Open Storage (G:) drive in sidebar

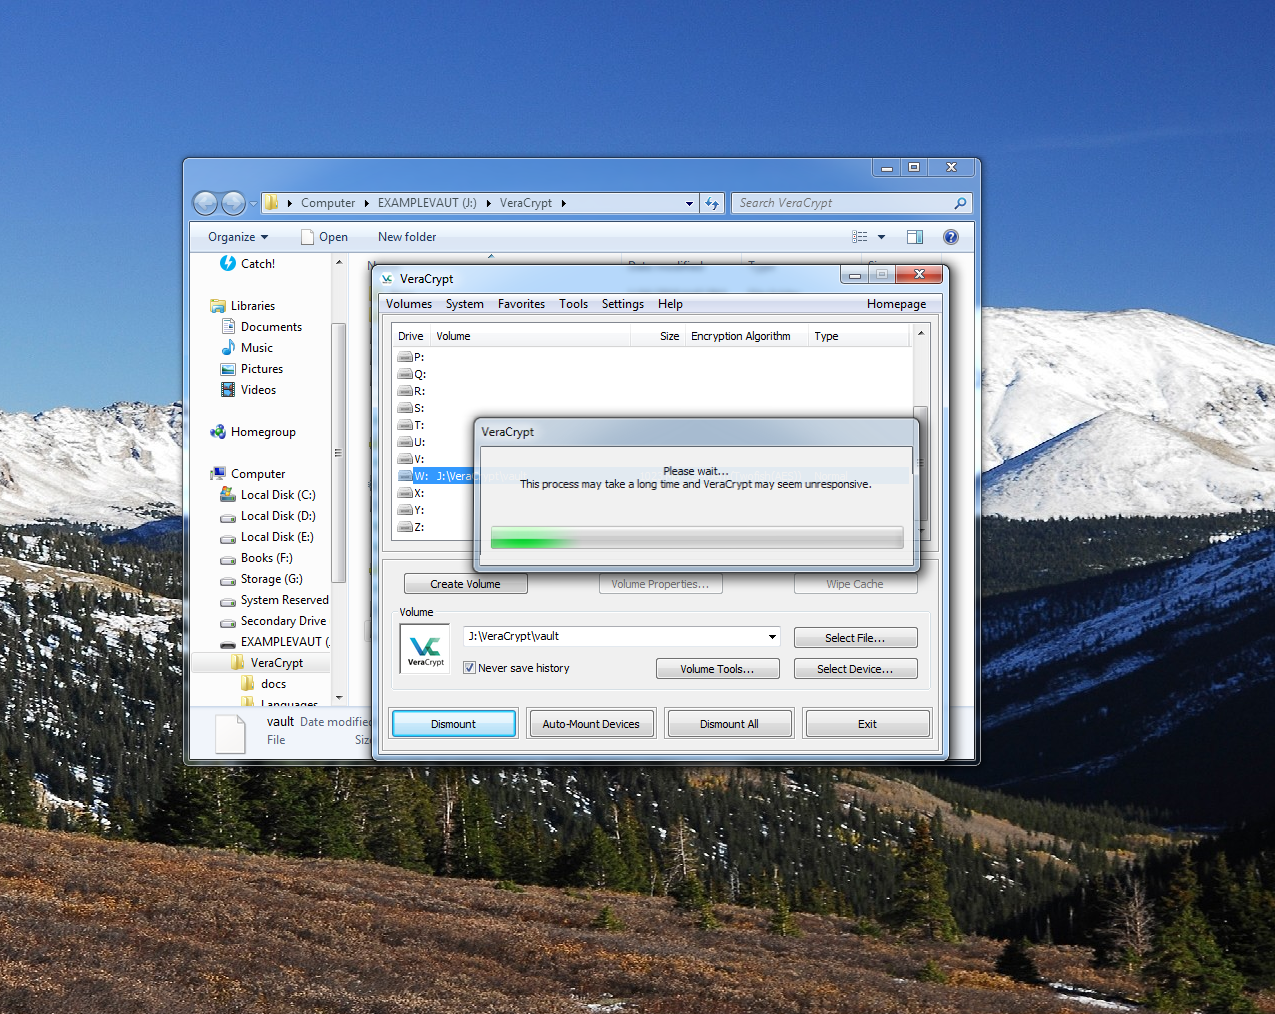pyautogui.click(x=261, y=579)
